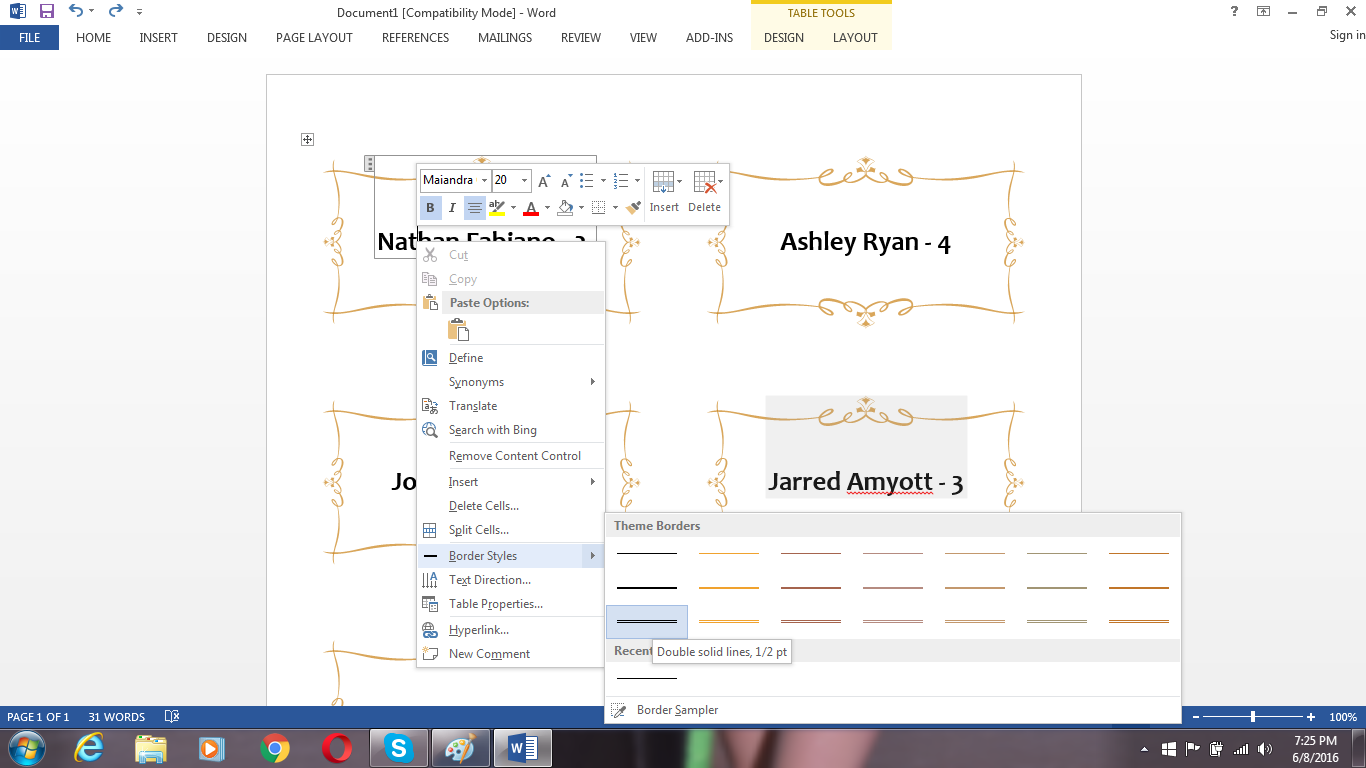This screenshot has width=1366, height=768.
Task: Click the Shrink Font icon
Action: coord(564,181)
